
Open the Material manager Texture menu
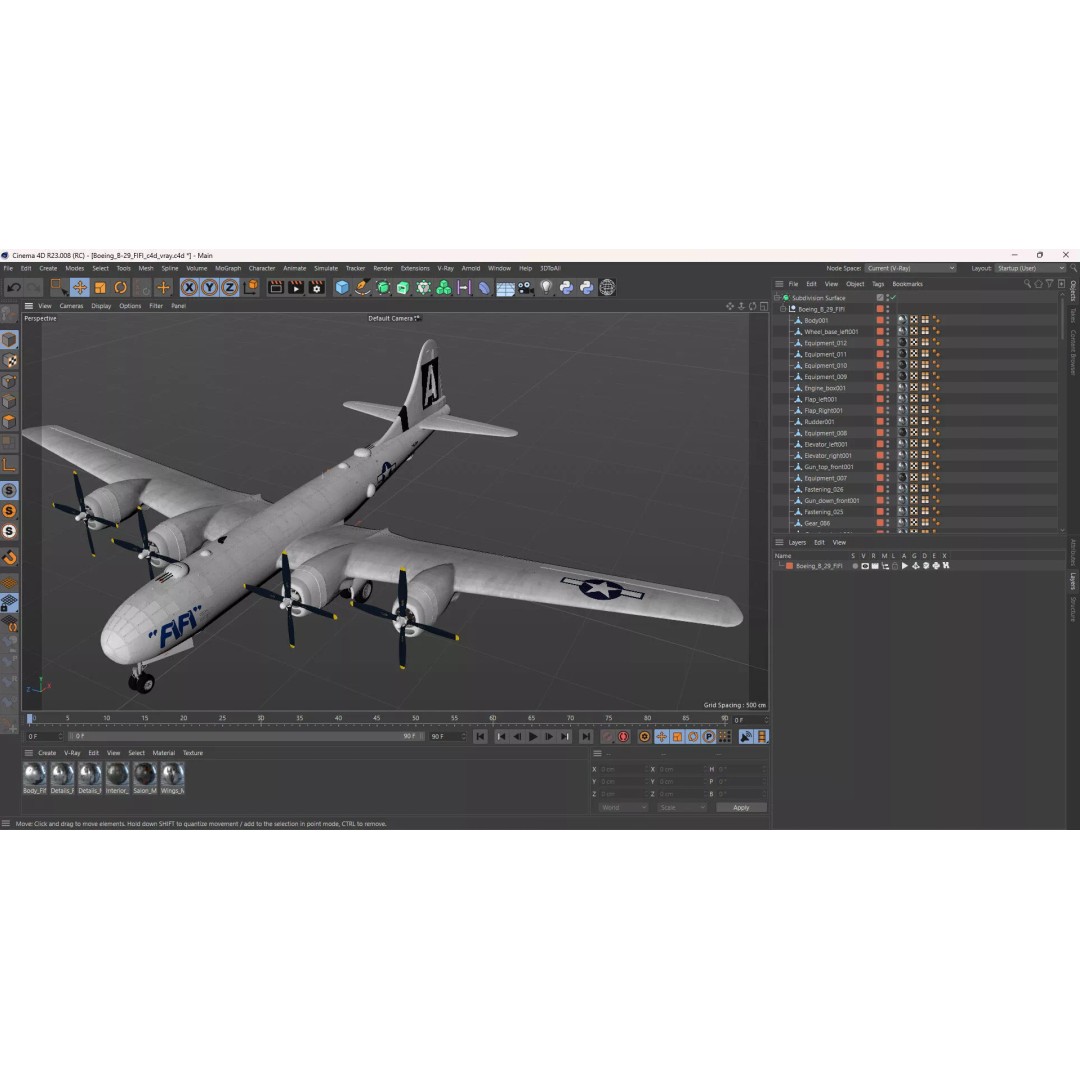193,754
